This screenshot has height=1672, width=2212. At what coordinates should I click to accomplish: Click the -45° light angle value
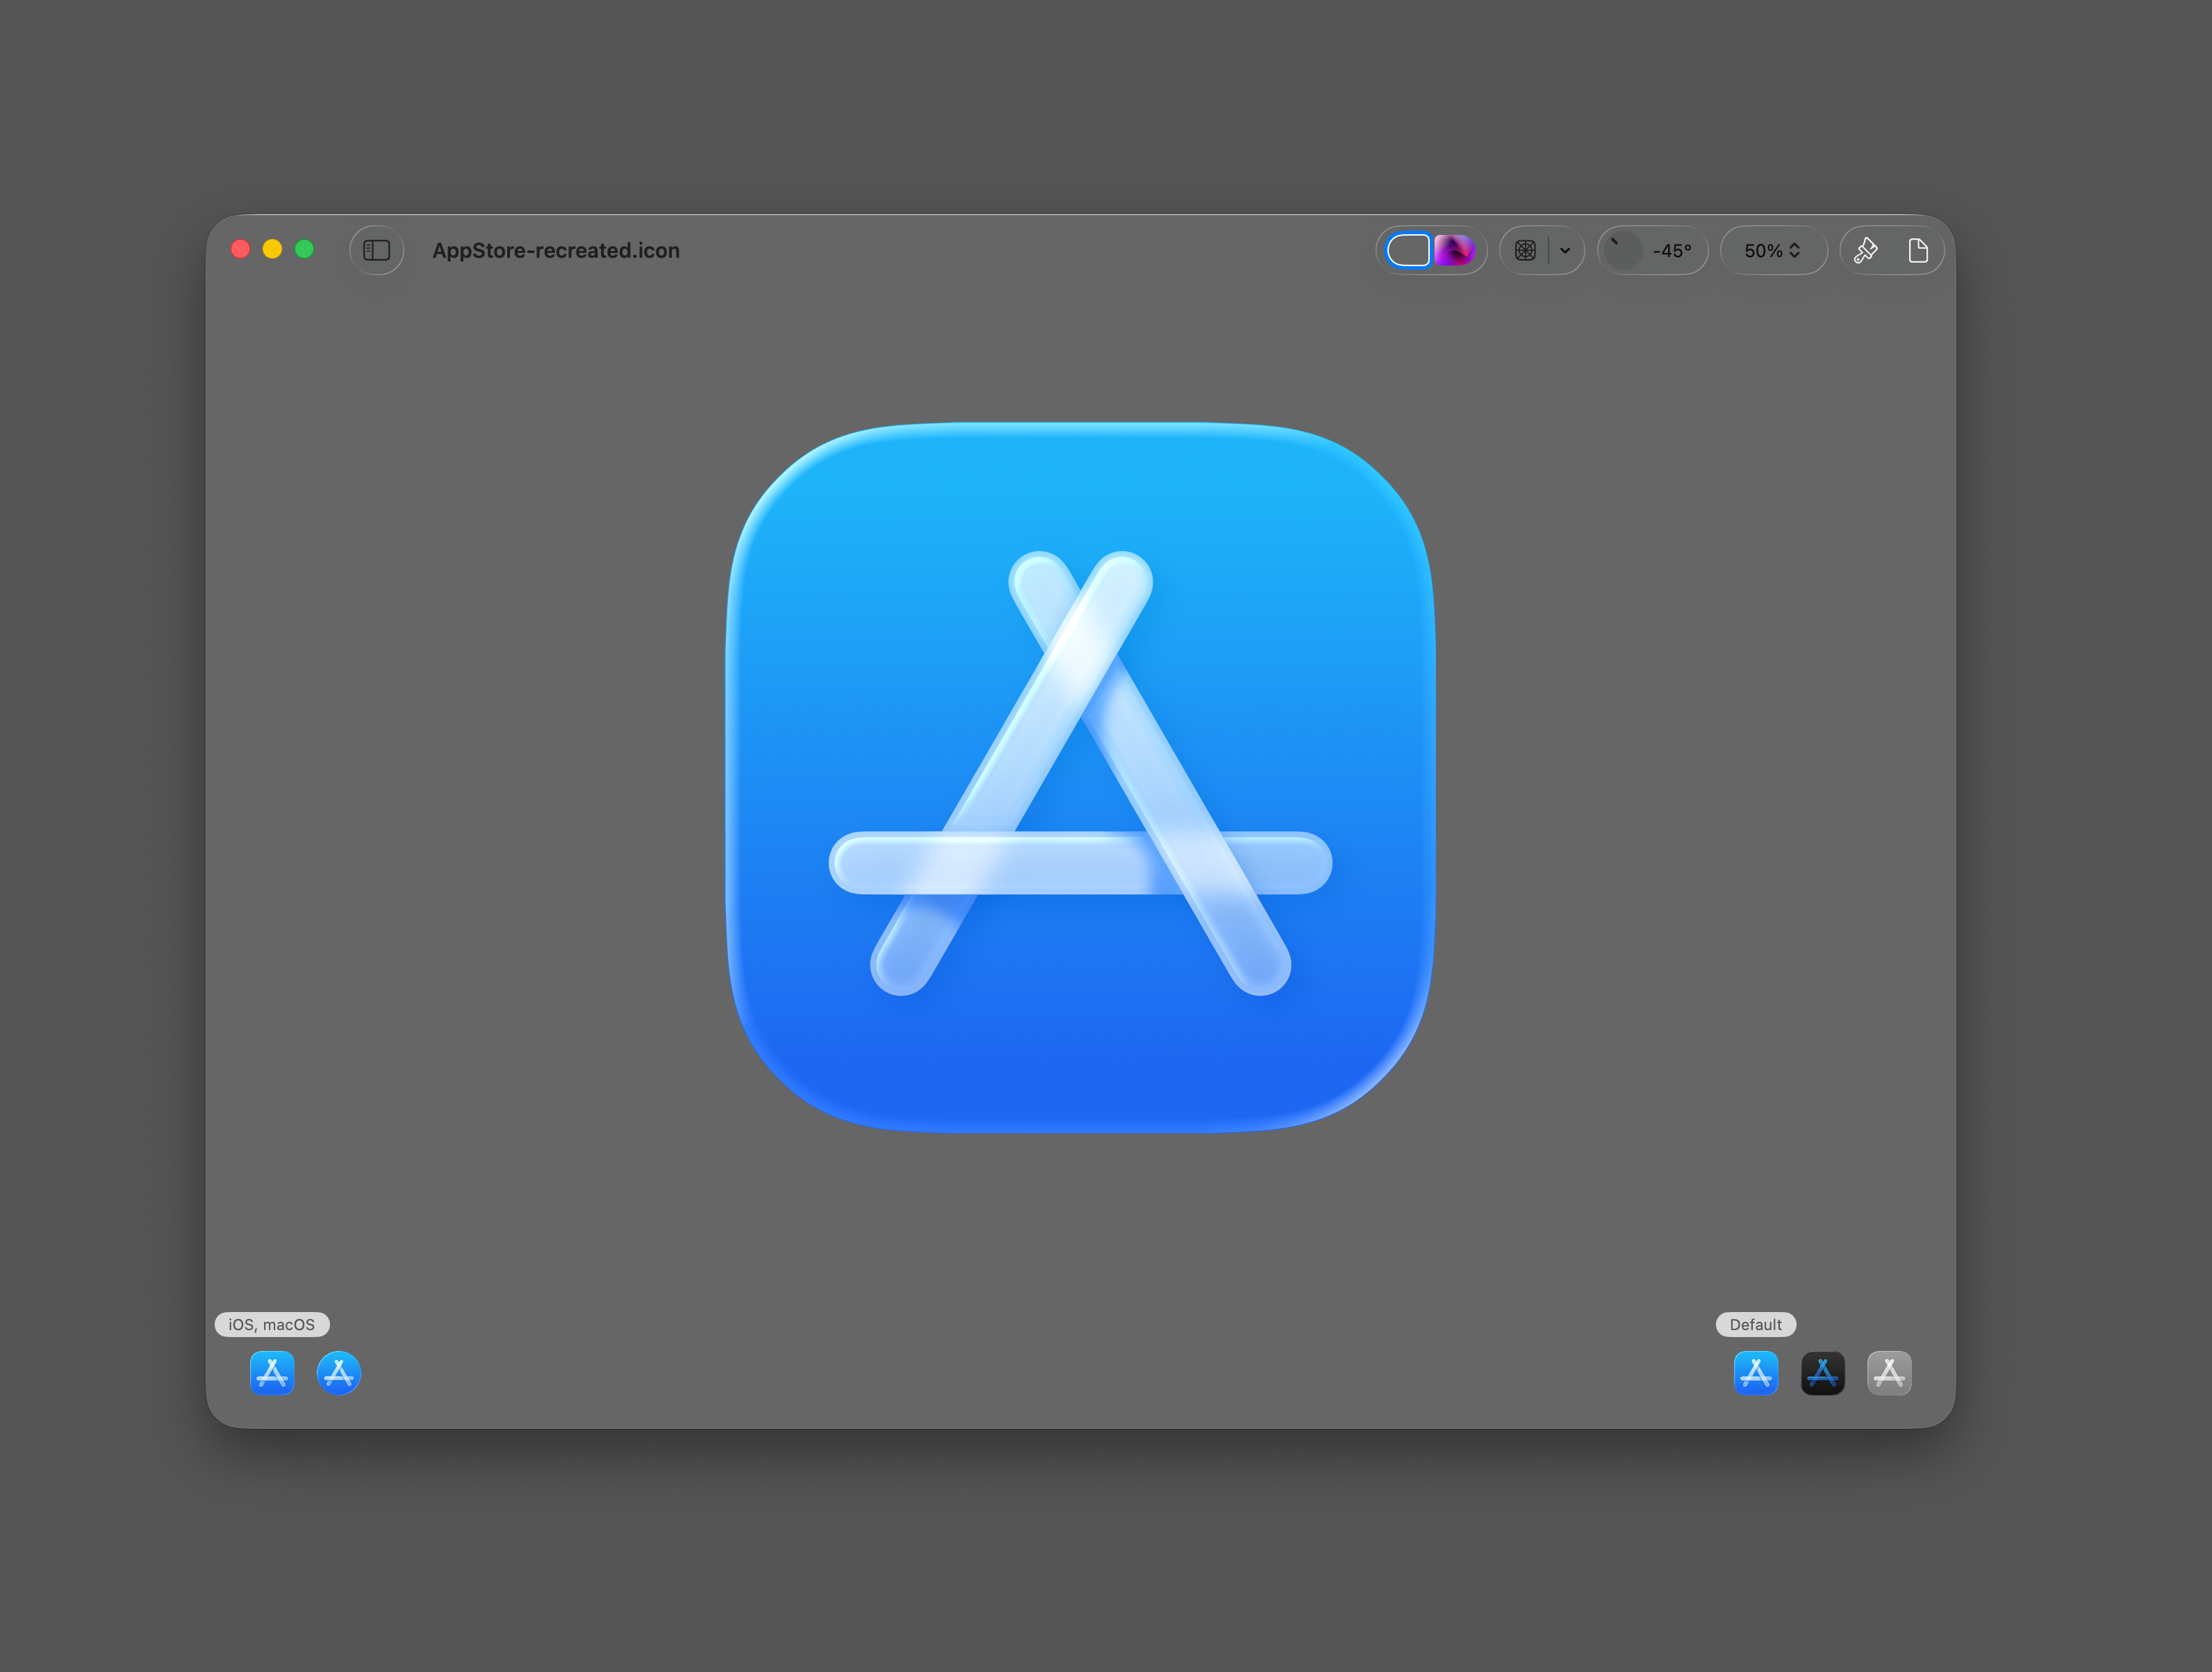1672,251
